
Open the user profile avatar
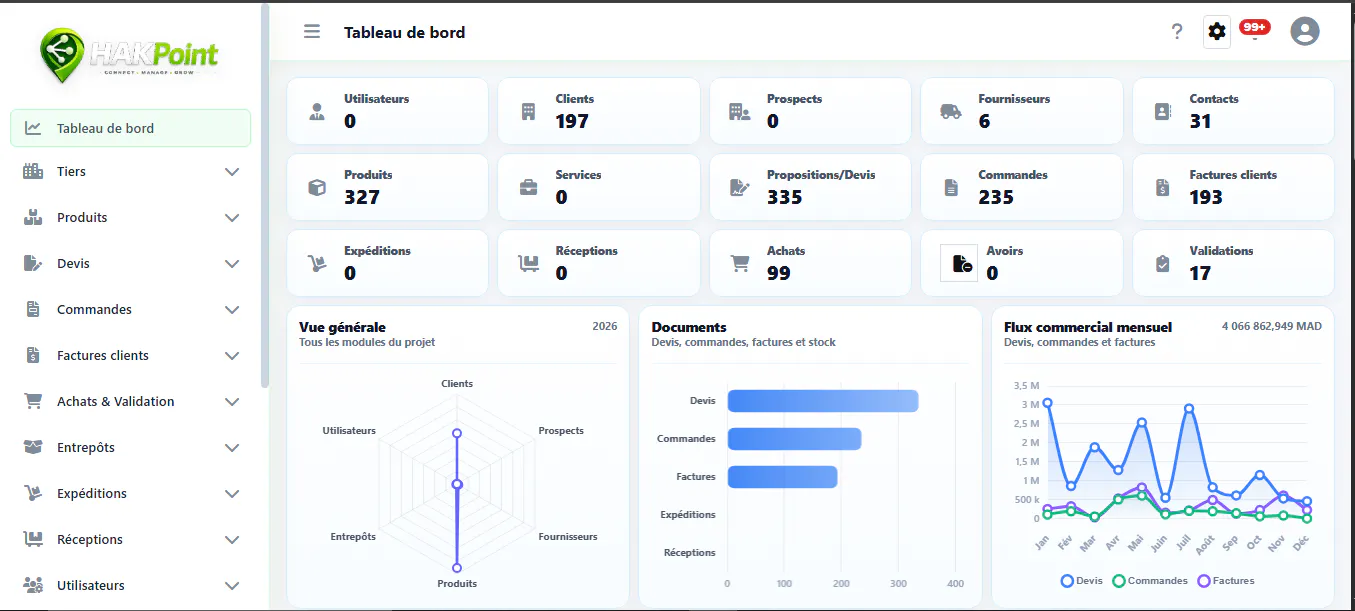1305,31
